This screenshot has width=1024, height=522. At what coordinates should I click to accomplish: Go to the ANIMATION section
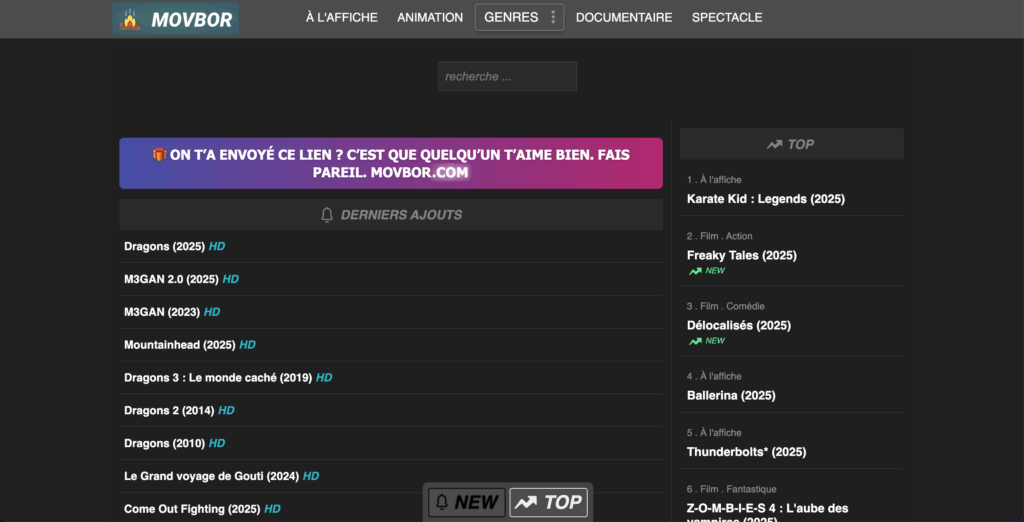[x=430, y=17]
